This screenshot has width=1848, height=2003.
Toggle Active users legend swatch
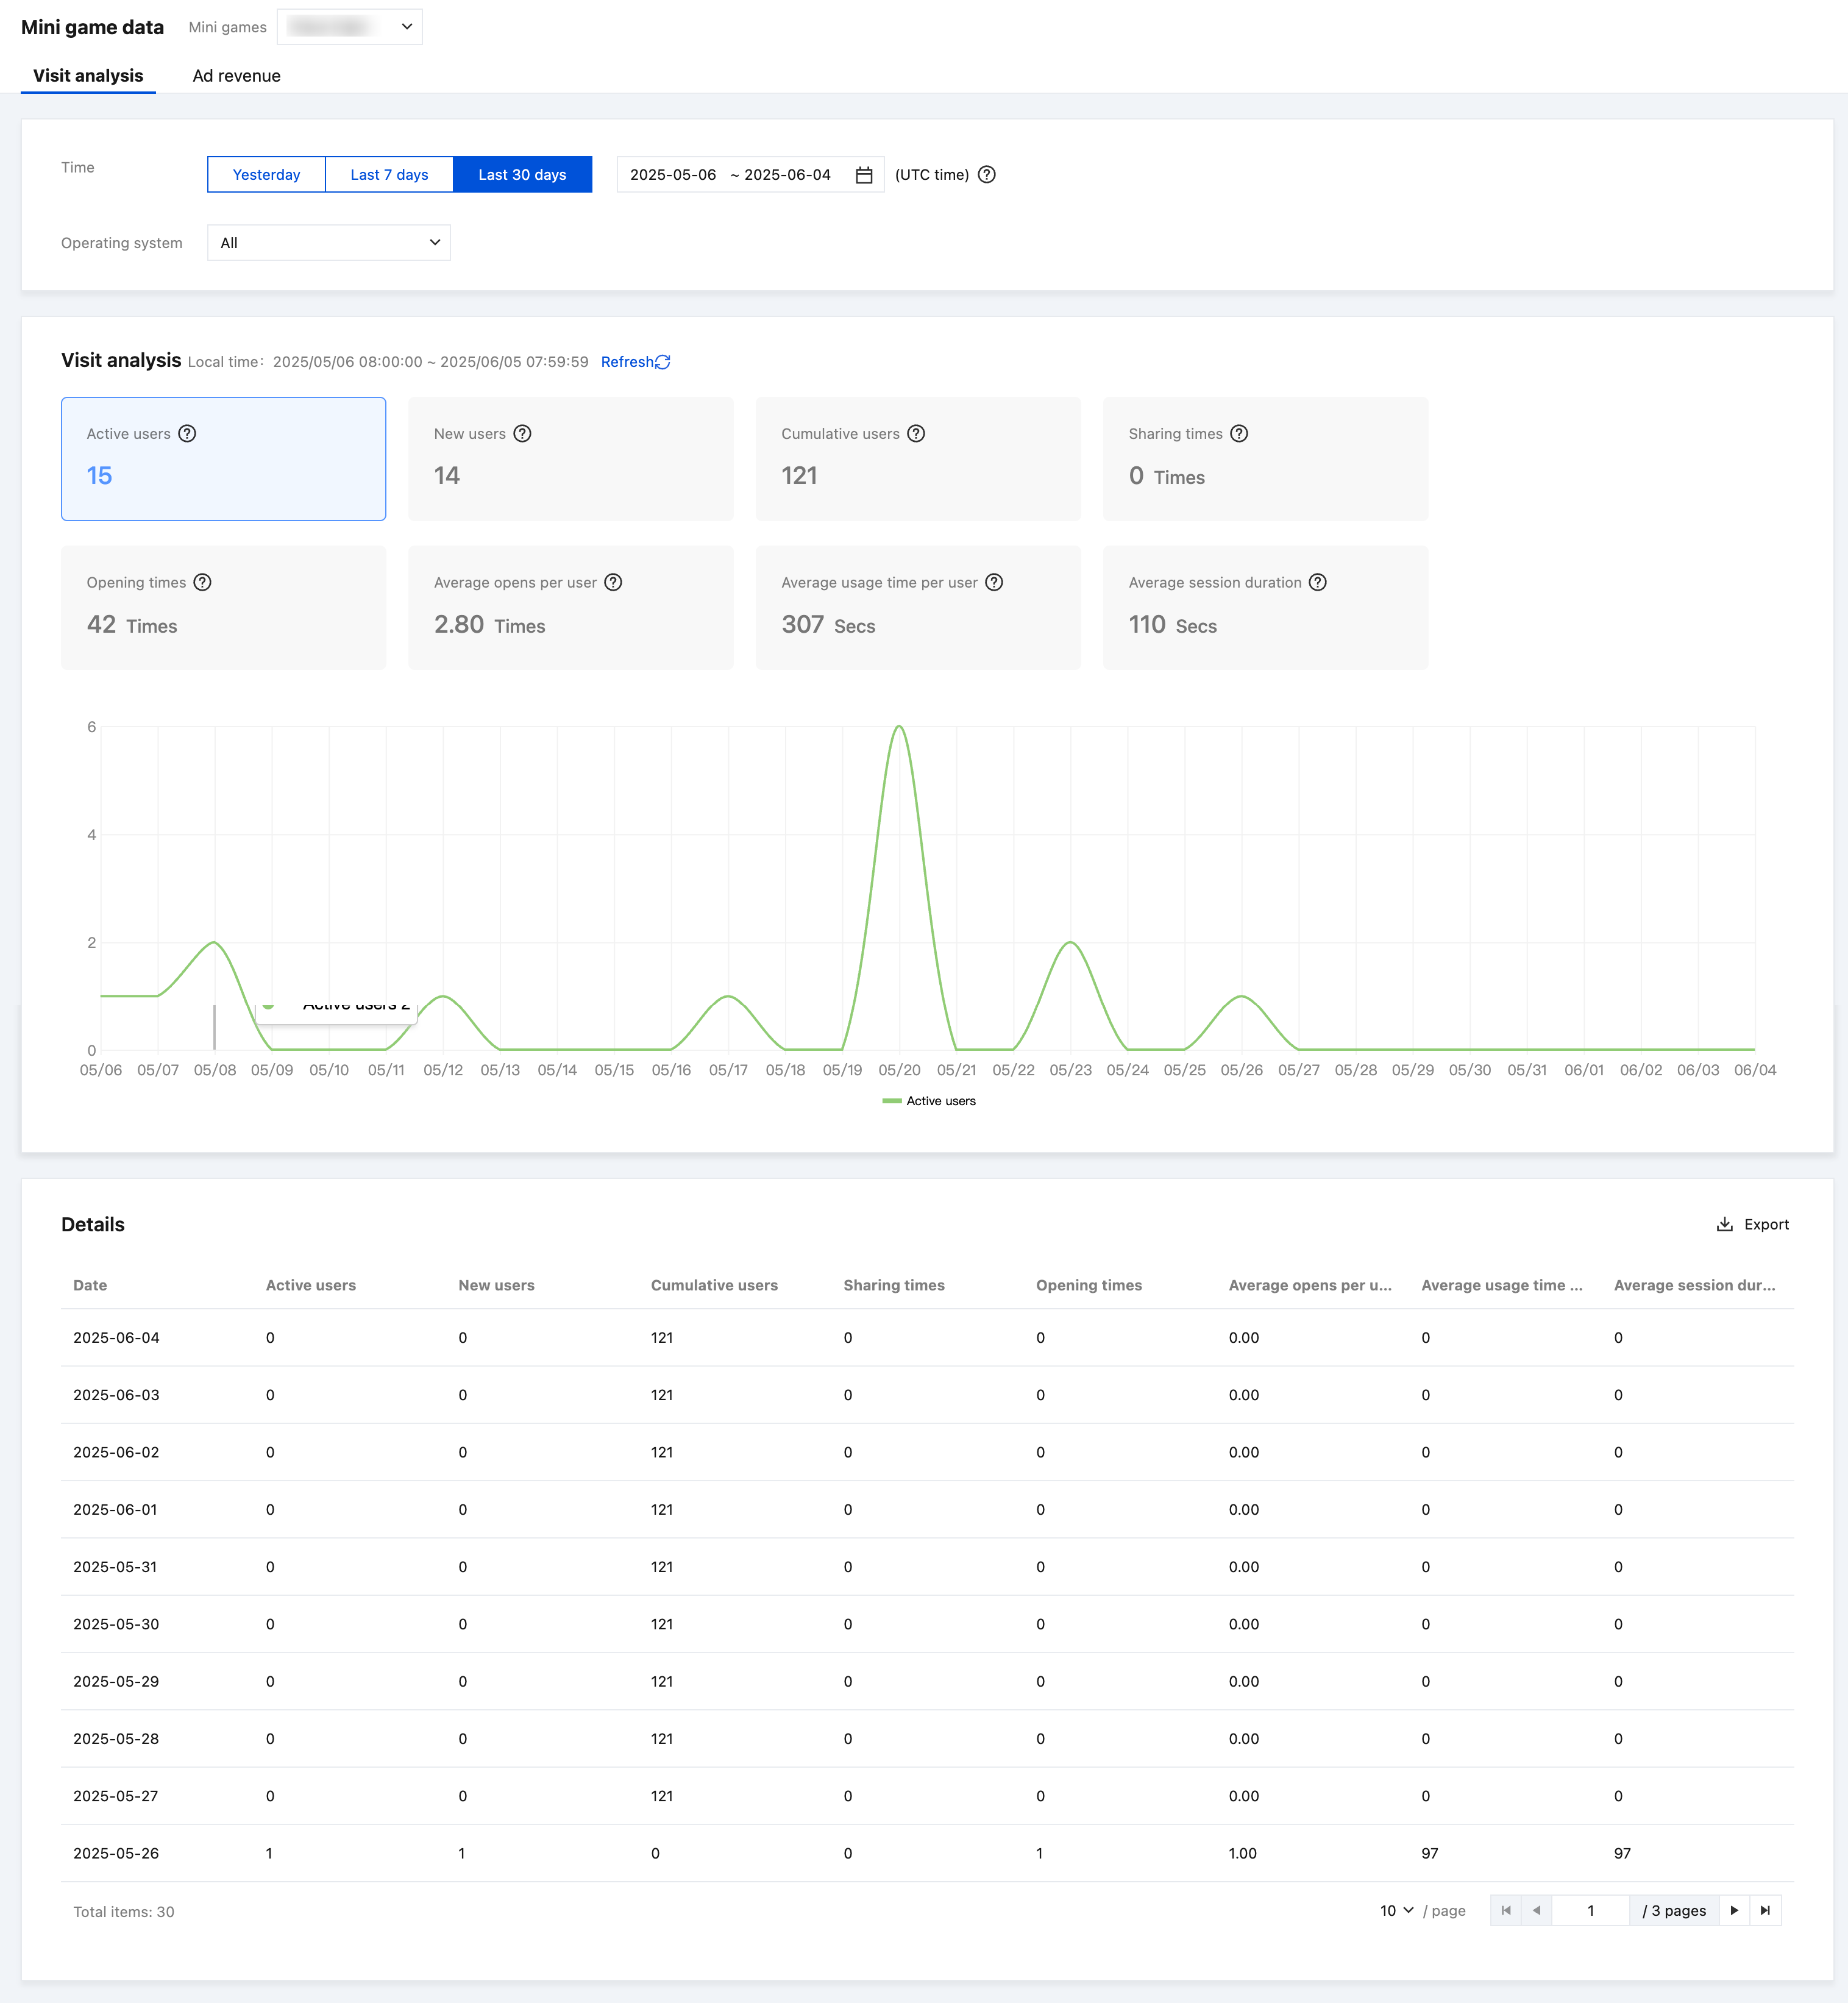coord(892,1101)
